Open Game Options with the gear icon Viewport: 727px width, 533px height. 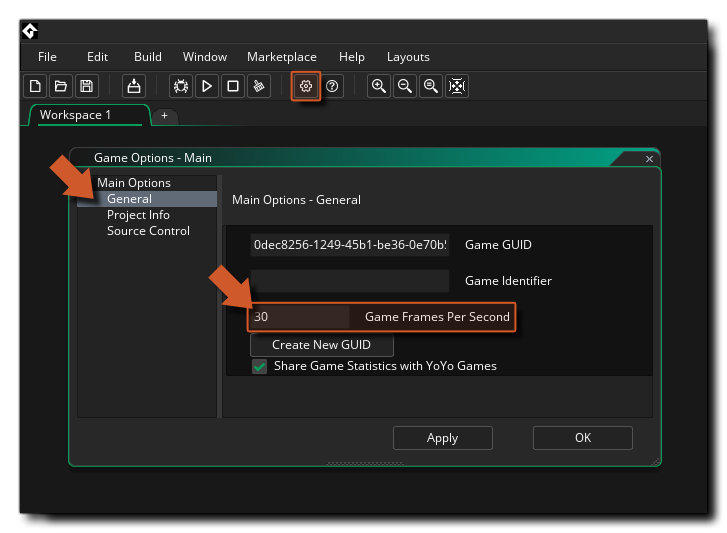click(x=306, y=86)
